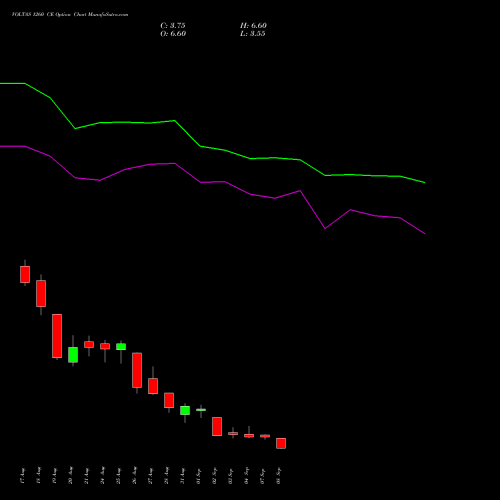This screenshot has width=500, height=500.
Task: Click the green candlestick above 25 Aug
Action: pyautogui.click(x=121, y=347)
